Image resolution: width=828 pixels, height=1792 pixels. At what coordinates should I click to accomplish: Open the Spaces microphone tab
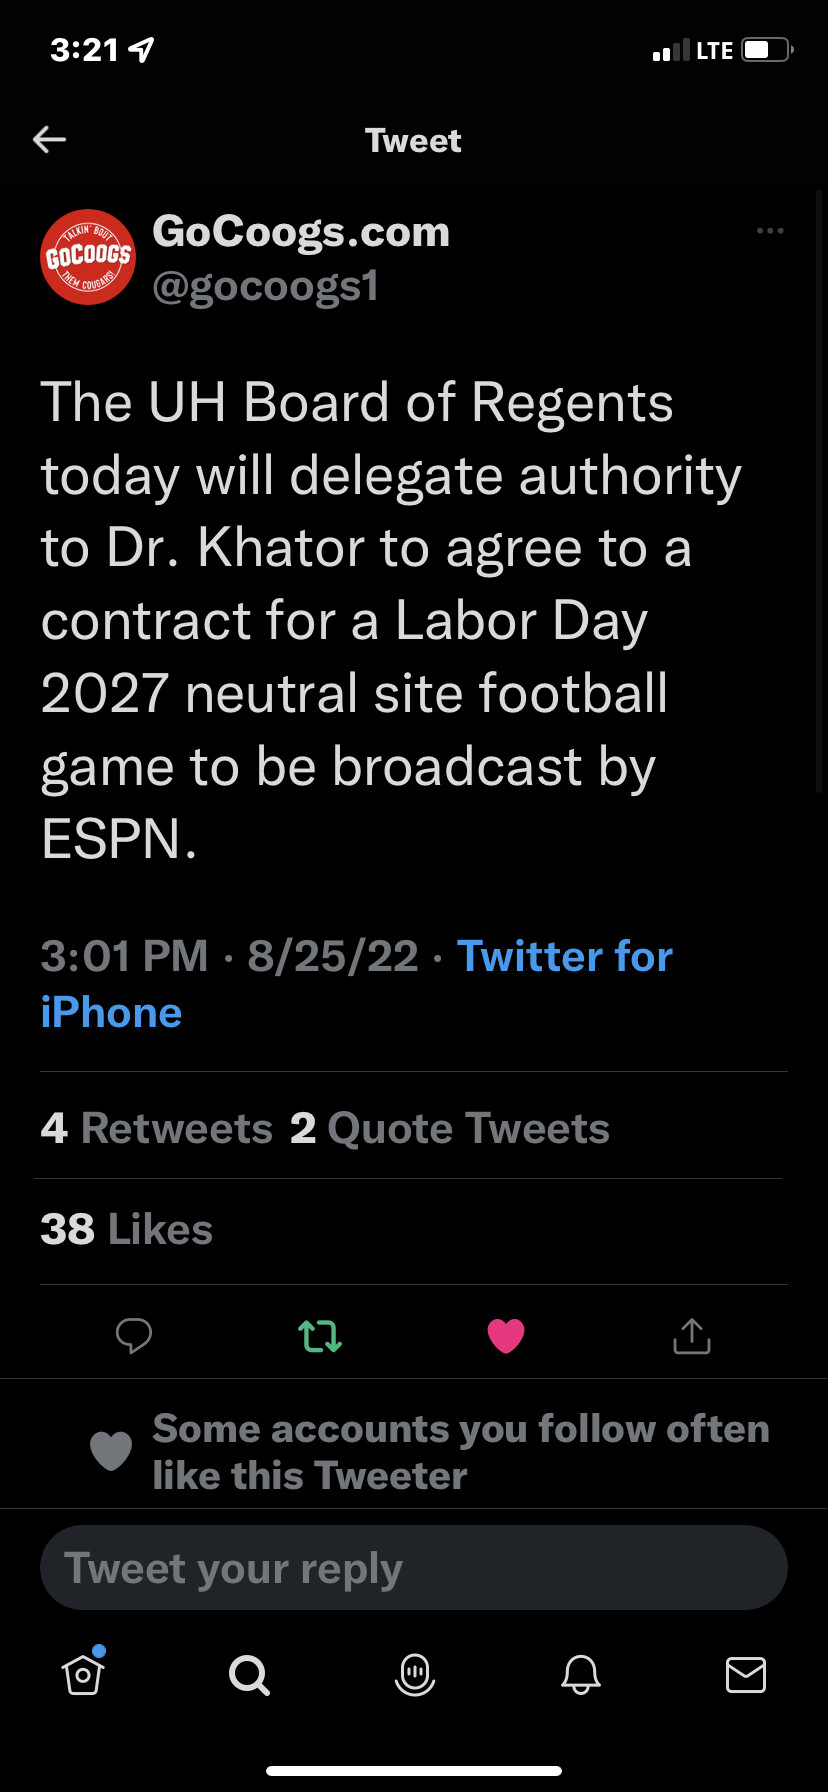point(415,1674)
